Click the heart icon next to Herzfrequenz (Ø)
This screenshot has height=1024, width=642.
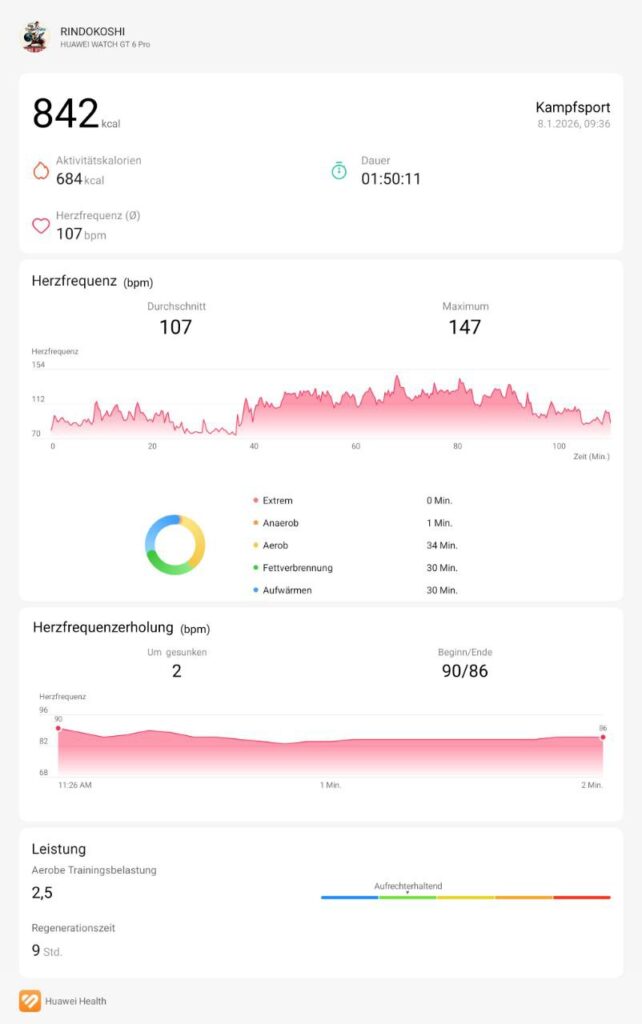[41, 226]
